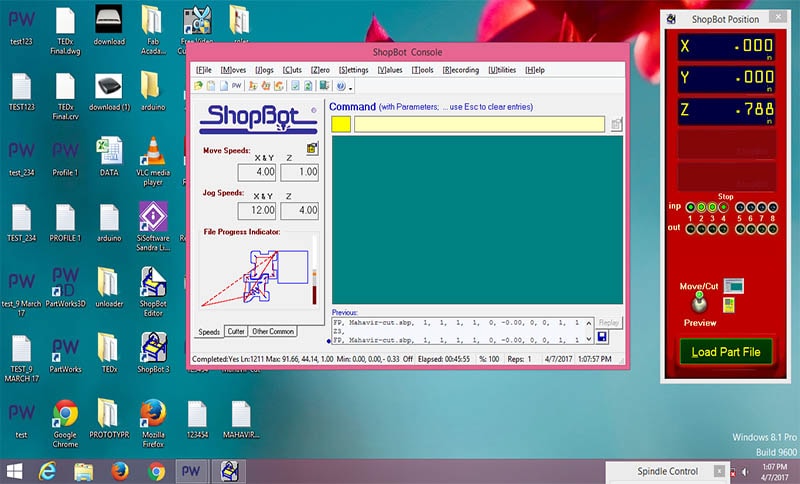Launch PartWorks via the PW toolbar icon
Screen dimensions: 800x484
pos(236,86)
